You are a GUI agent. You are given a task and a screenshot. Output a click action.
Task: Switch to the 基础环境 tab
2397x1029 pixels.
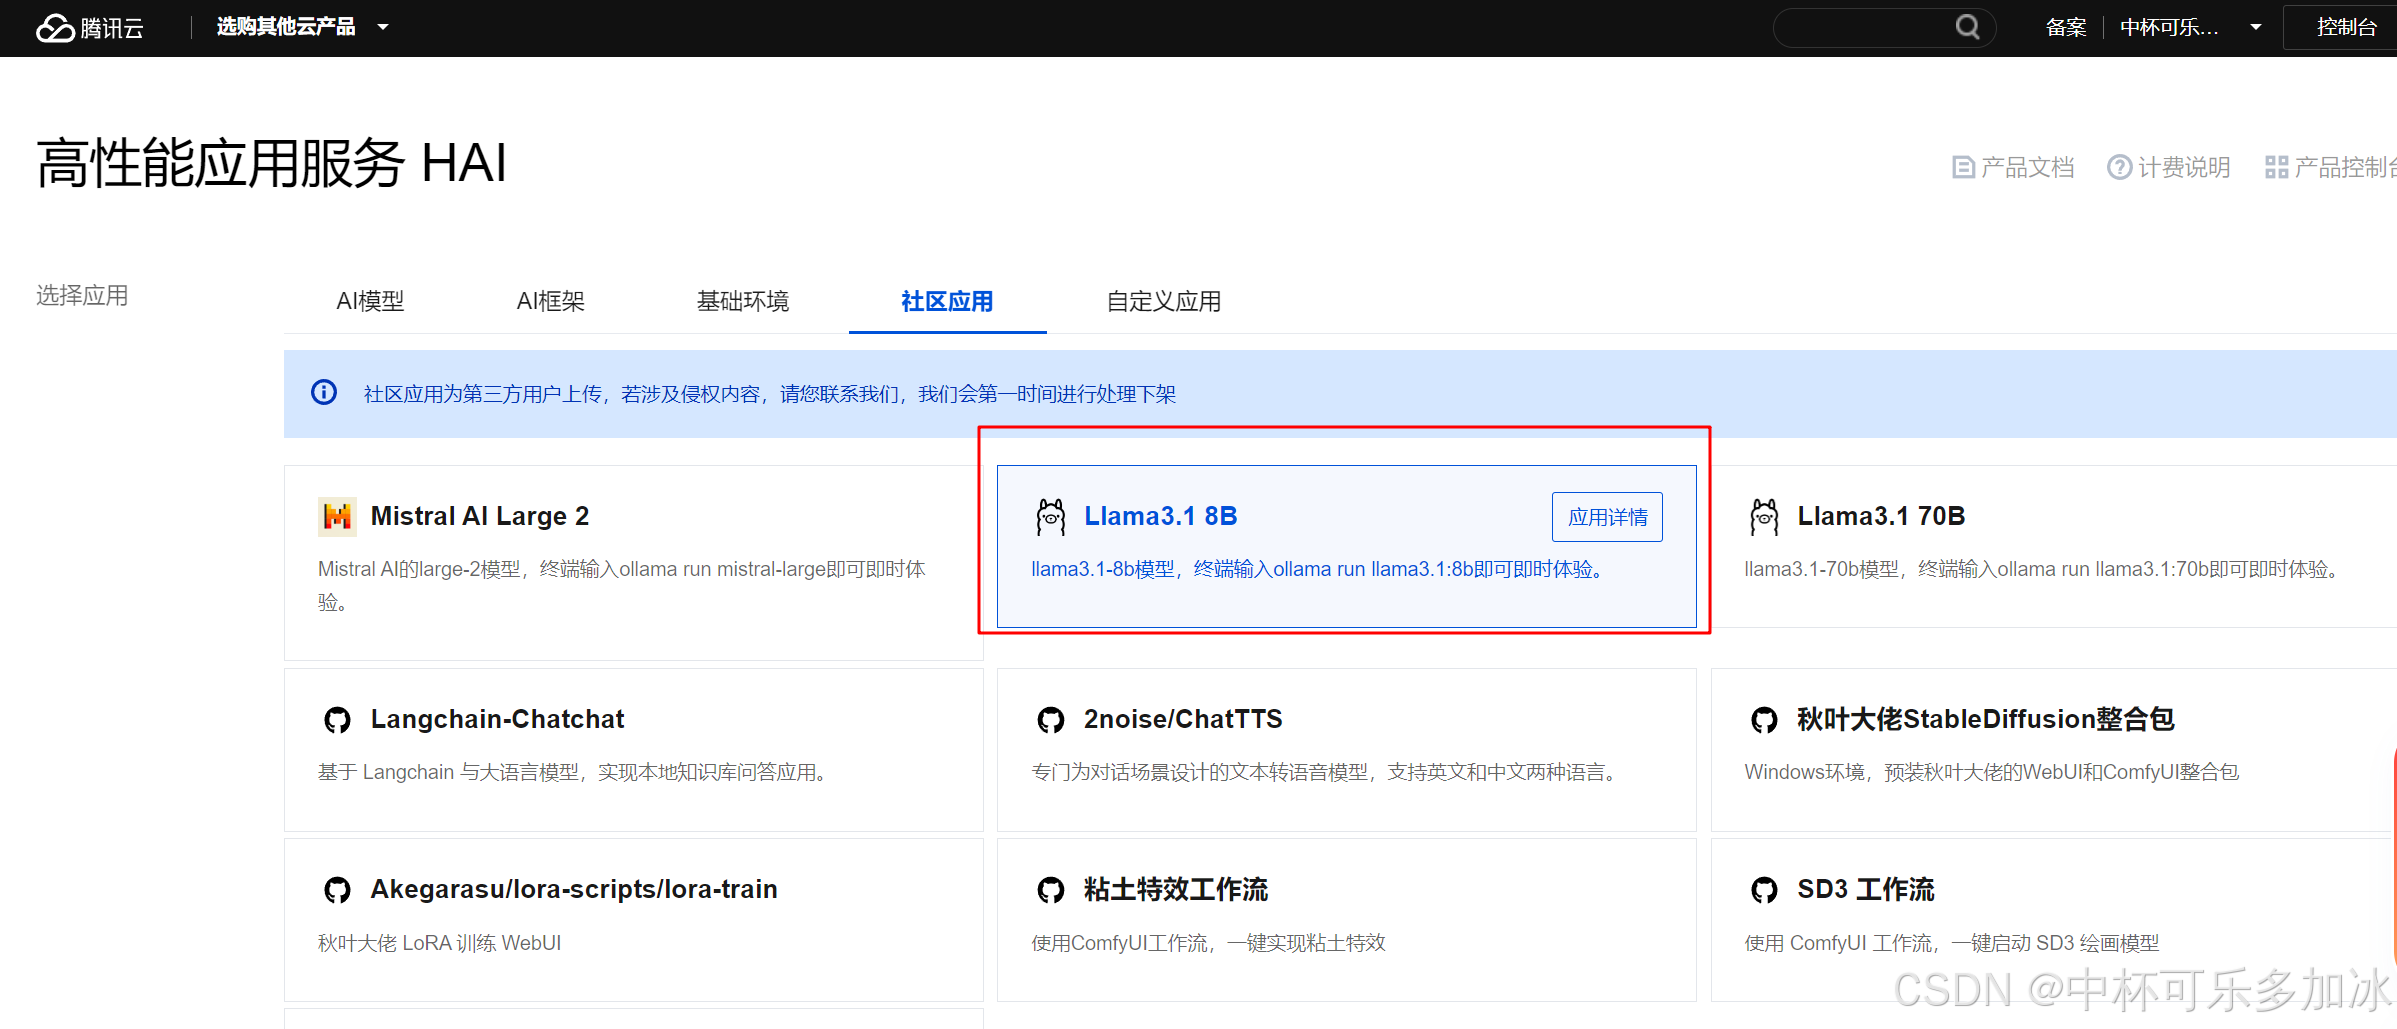pyautogui.click(x=743, y=301)
